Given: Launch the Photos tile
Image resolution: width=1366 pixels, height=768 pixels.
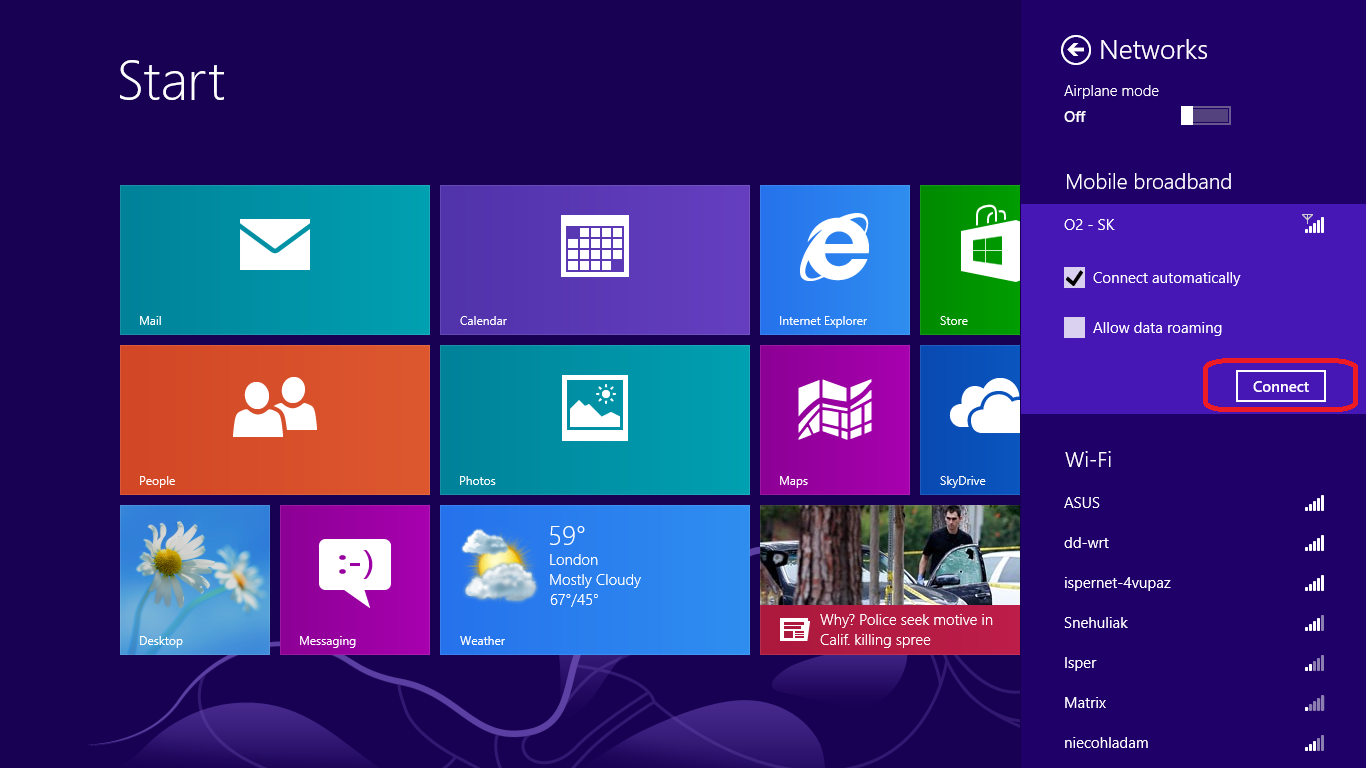Looking at the screenshot, I should pos(594,419).
